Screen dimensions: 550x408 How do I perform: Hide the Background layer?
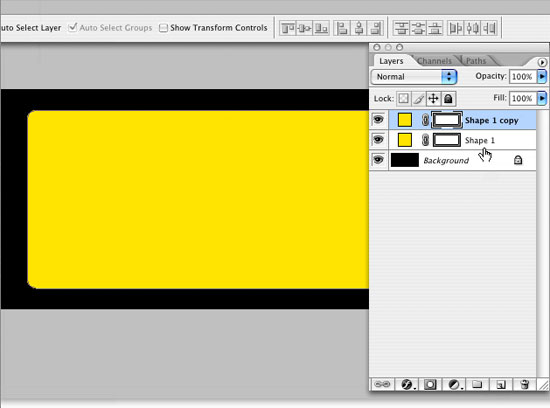tap(378, 160)
